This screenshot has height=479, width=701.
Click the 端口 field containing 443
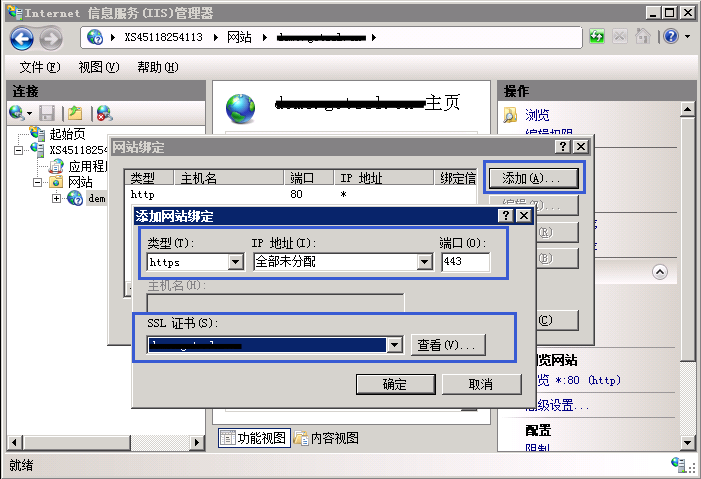(x=465, y=262)
